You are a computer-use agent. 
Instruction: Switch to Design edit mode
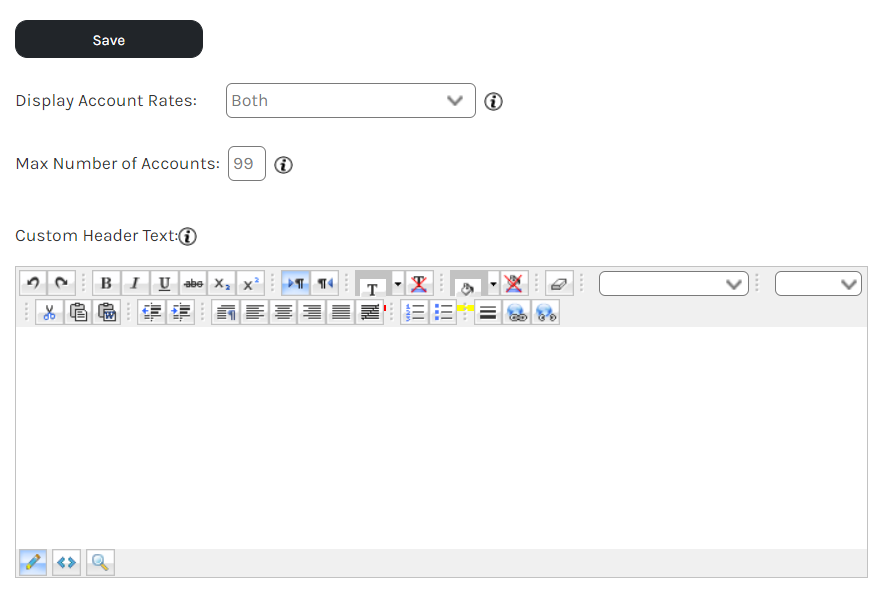point(33,562)
